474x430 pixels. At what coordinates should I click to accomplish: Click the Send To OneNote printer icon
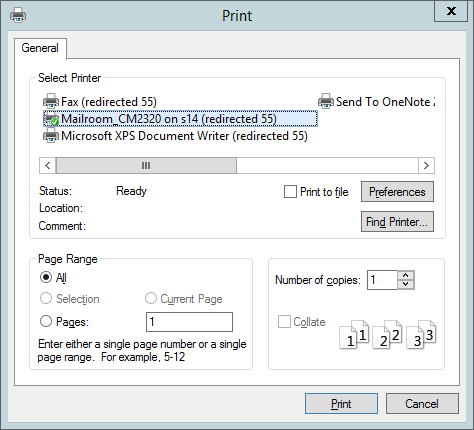(326, 101)
